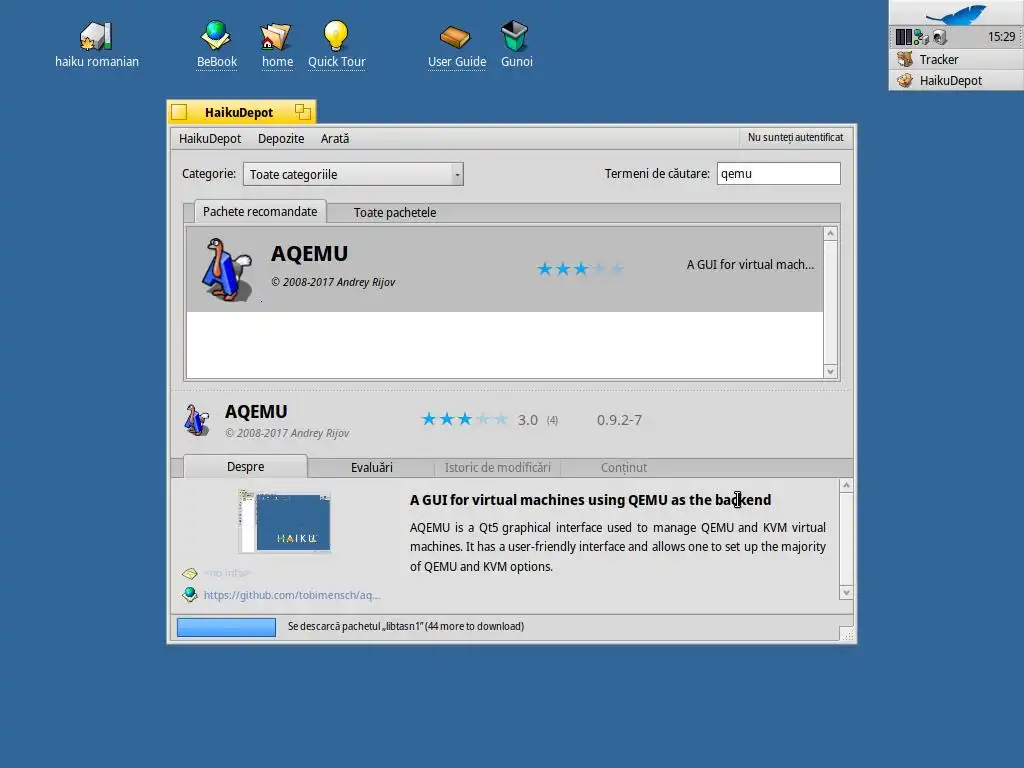Open the Depozite menu
The image size is (1024, 768).
click(x=281, y=138)
